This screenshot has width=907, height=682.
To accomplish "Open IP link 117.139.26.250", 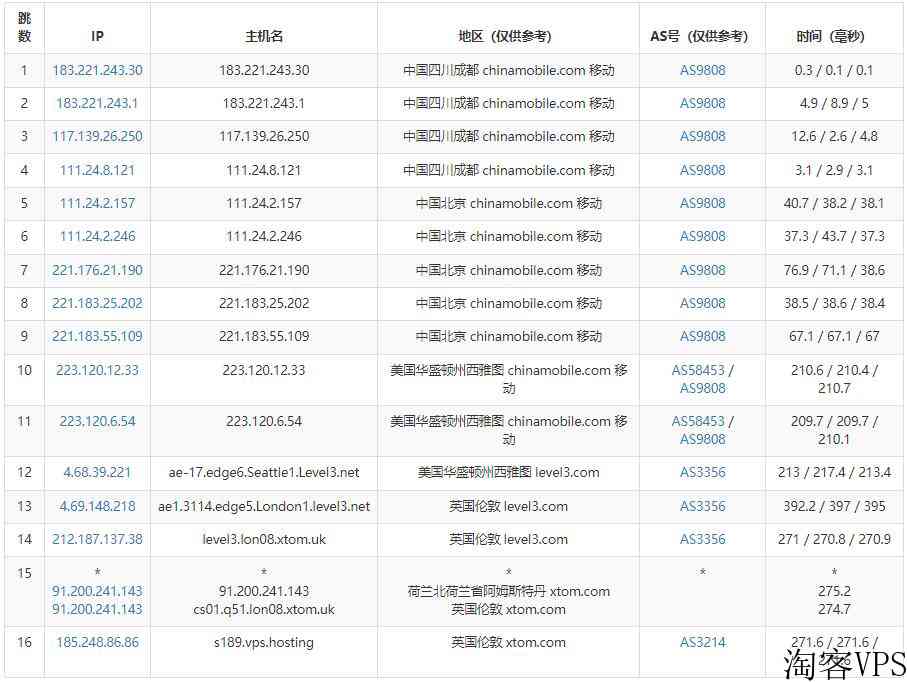I will (97, 136).
